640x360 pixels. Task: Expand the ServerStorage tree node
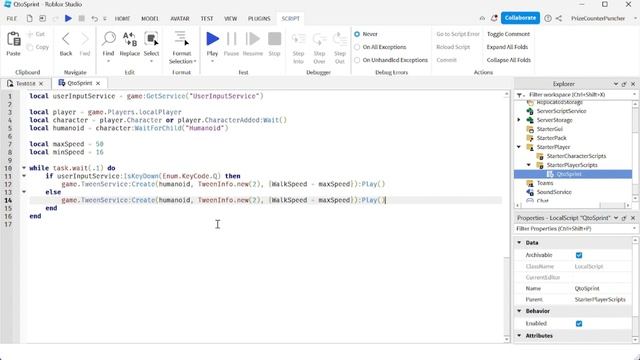click(x=519, y=120)
